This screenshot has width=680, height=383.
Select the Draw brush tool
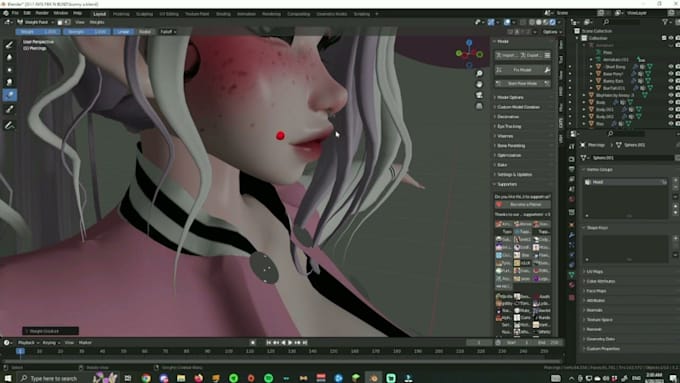click(10, 45)
